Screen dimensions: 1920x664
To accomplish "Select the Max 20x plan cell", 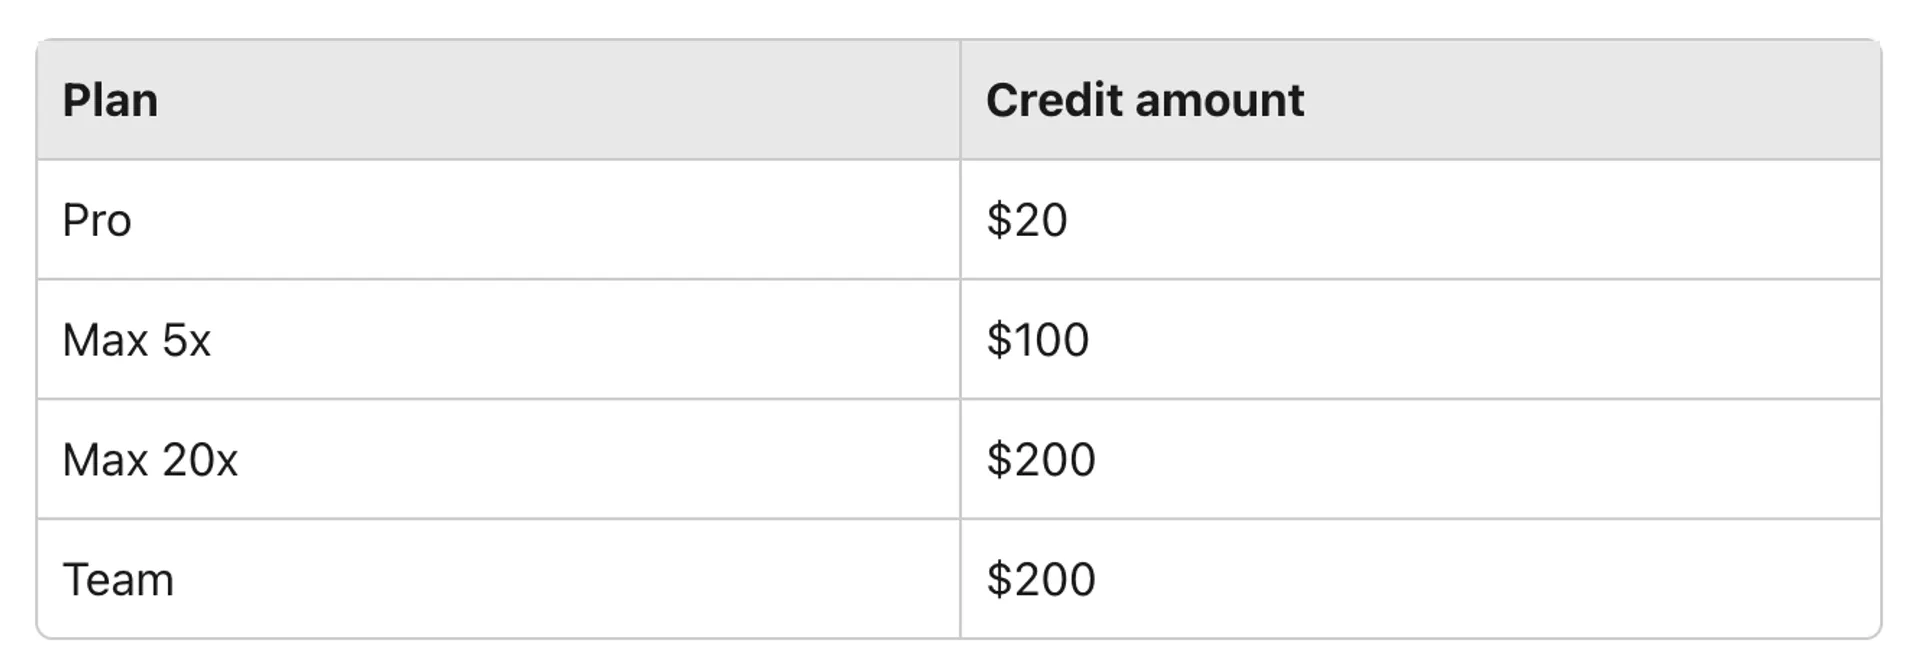I will 150,460.
